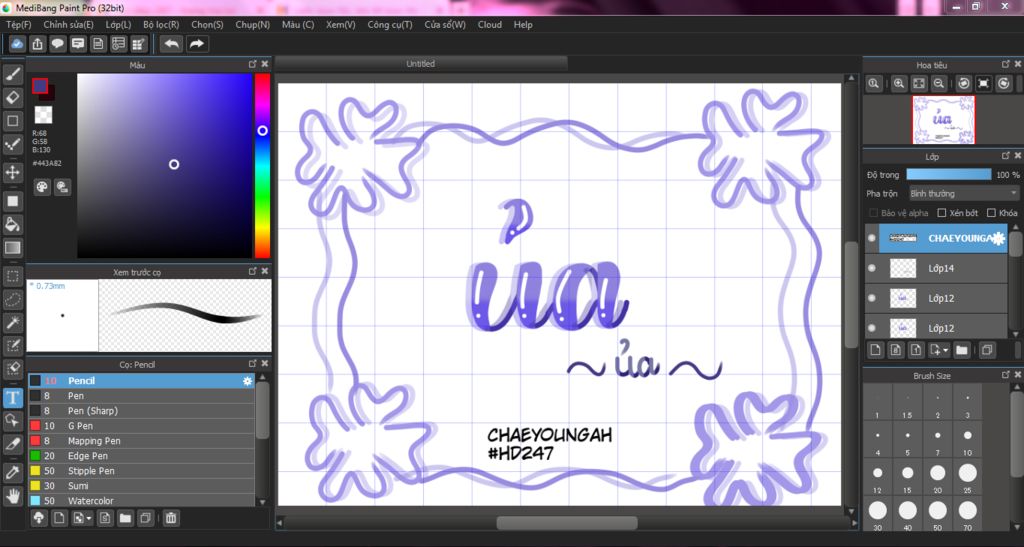Select the Lasso tool
The image size is (1024, 547).
tap(12, 299)
